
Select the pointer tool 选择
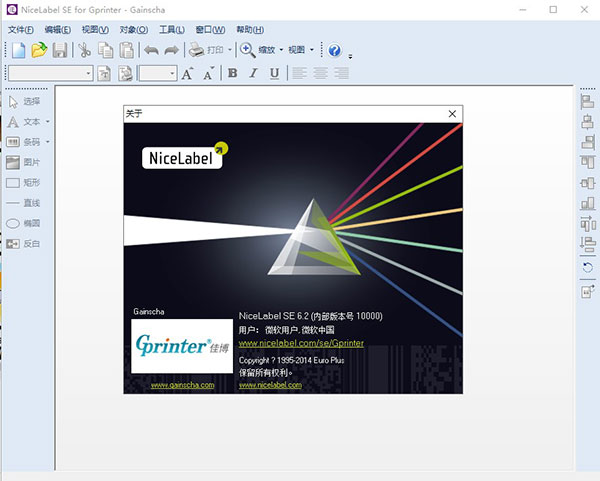24,101
